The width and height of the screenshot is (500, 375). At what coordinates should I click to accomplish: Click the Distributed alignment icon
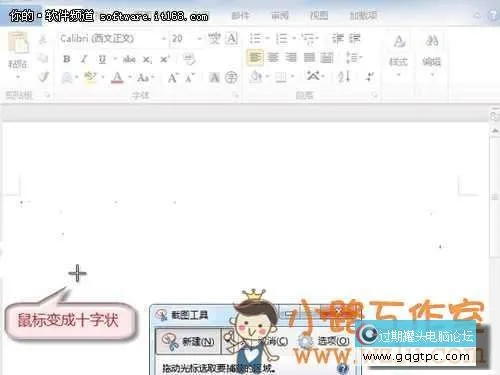(327, 58)
